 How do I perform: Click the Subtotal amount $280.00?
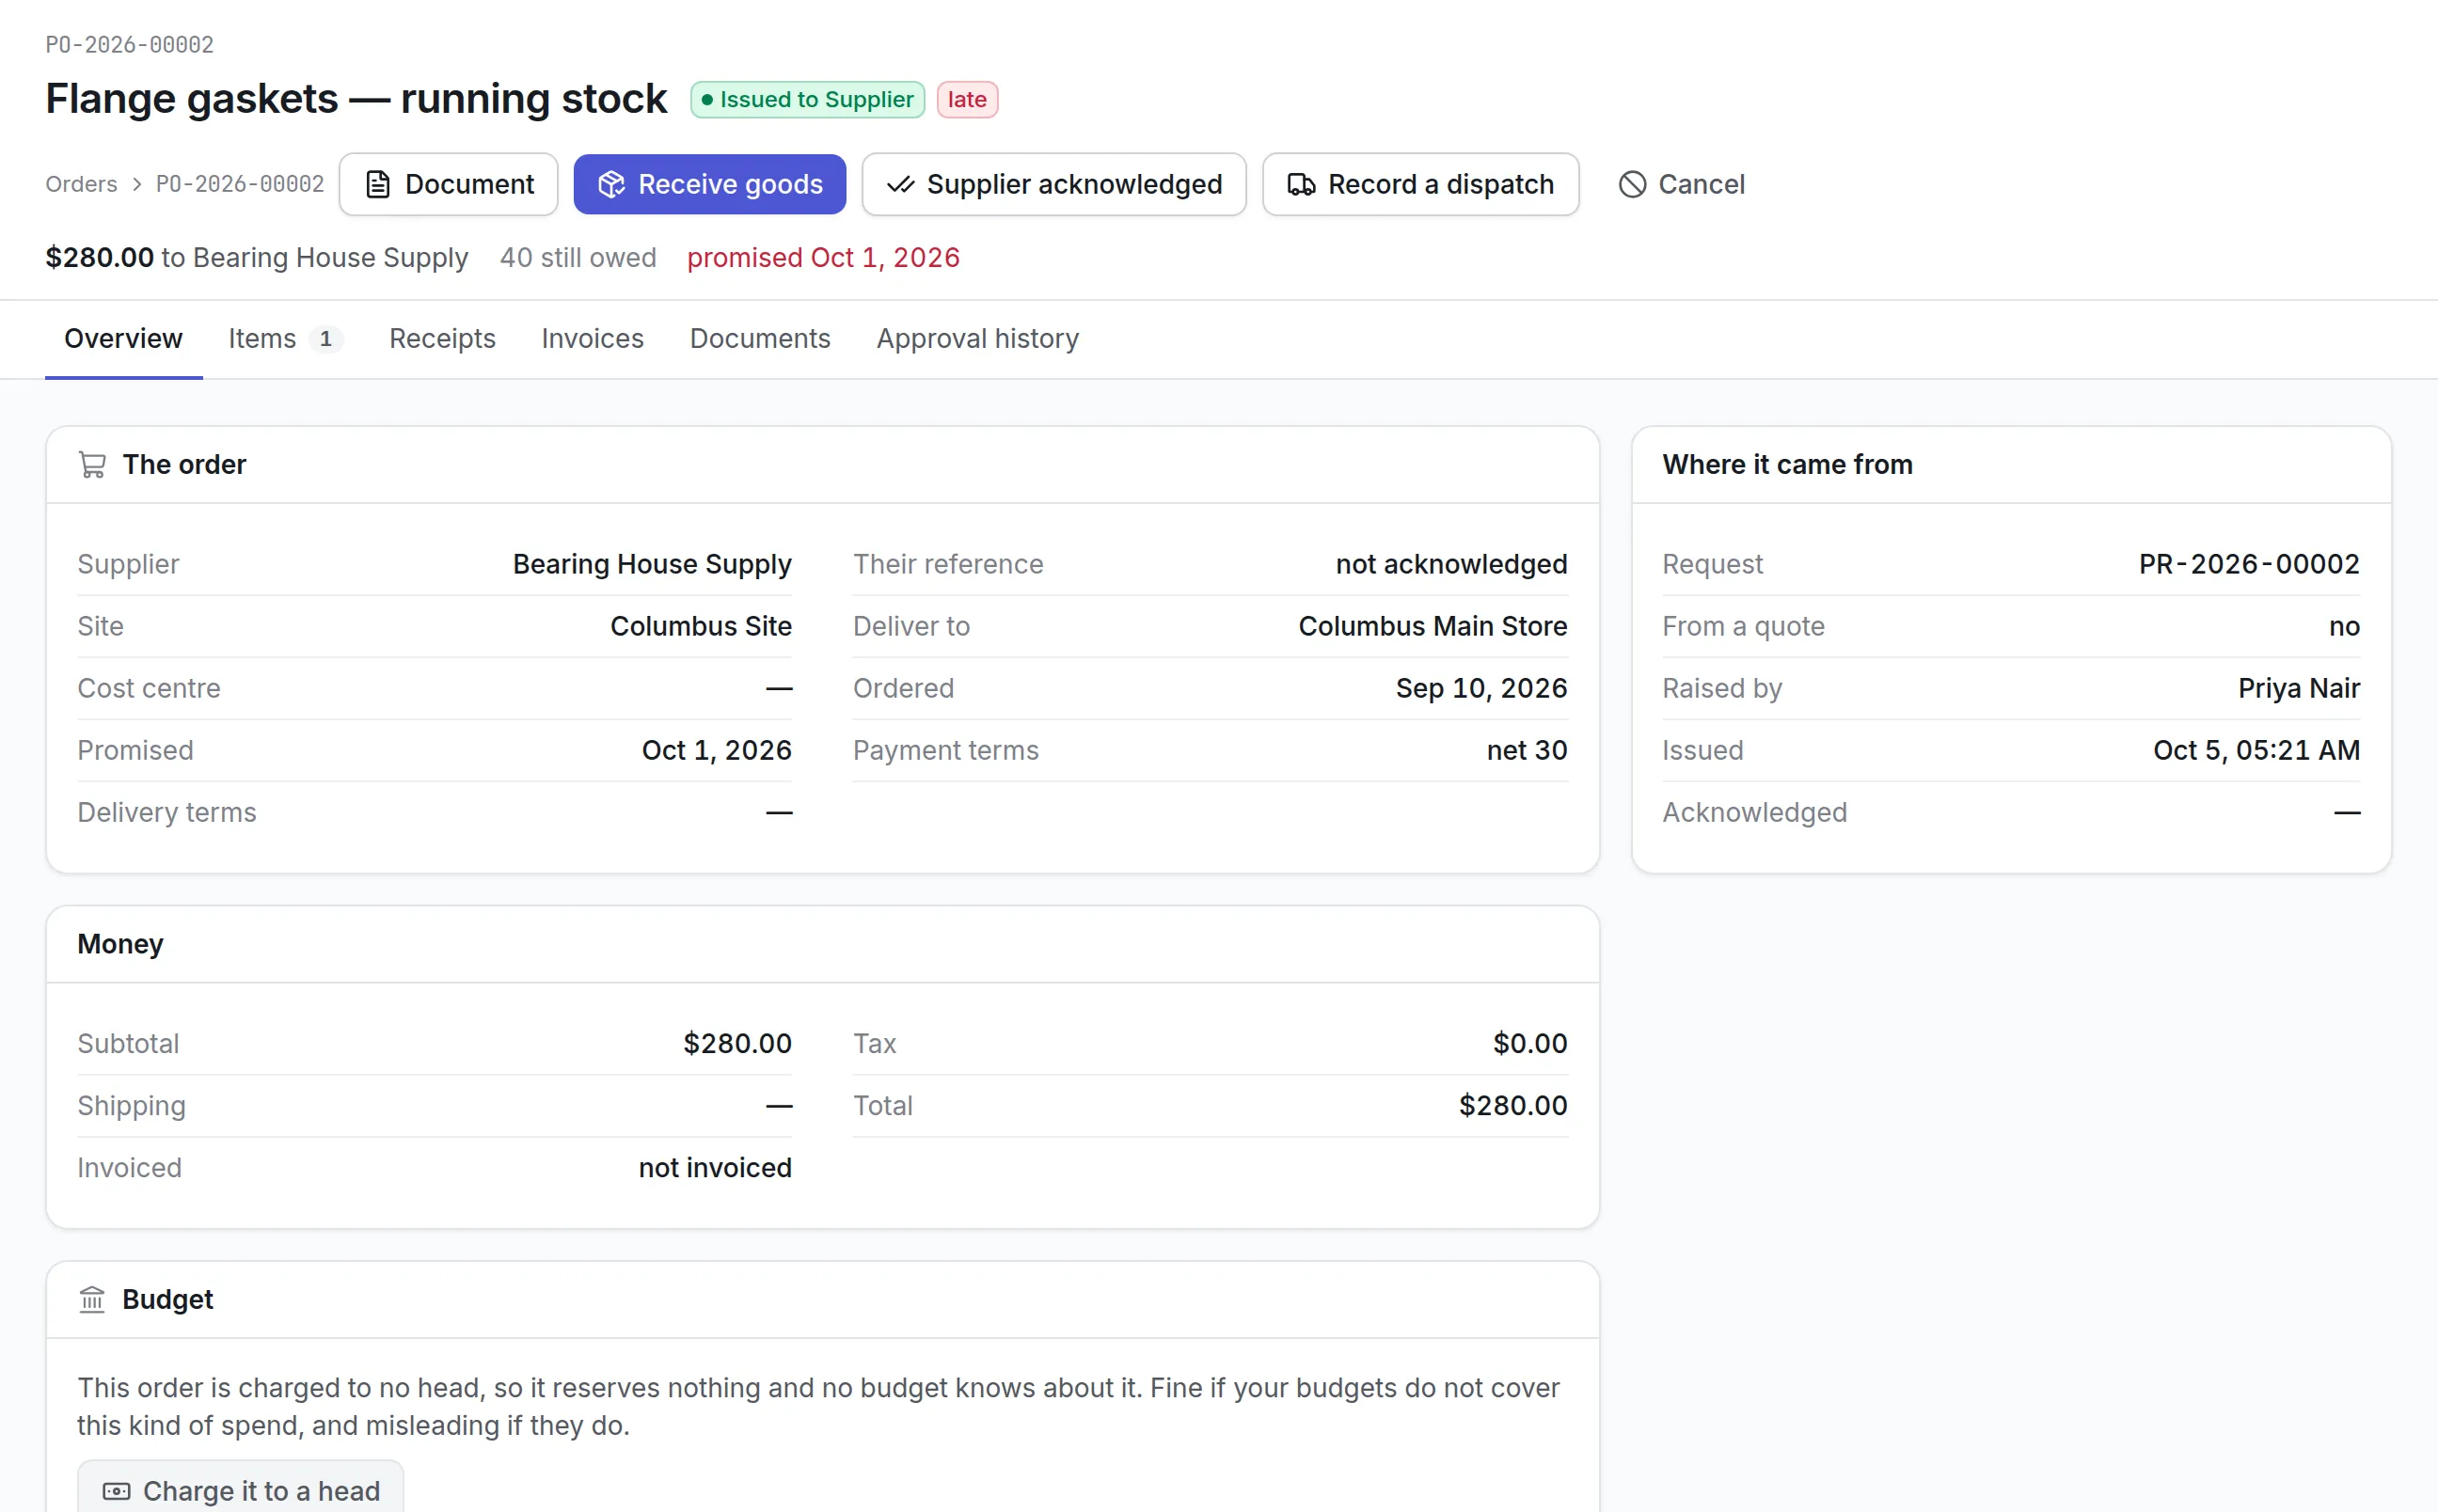click(737, 1044)
